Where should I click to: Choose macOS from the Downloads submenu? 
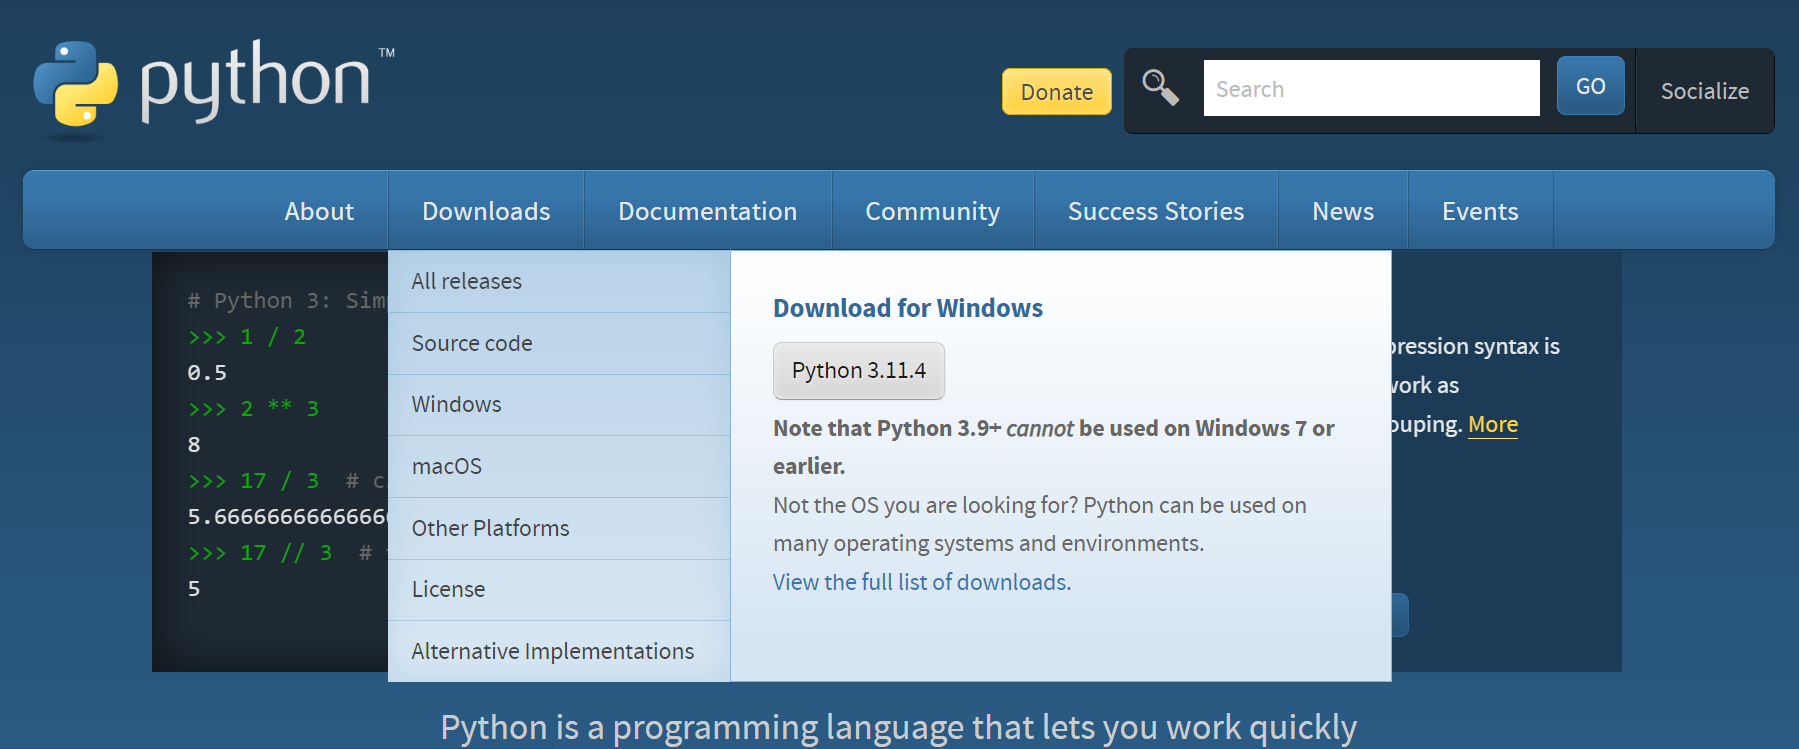pyautogui.click(x=447, y=466)
